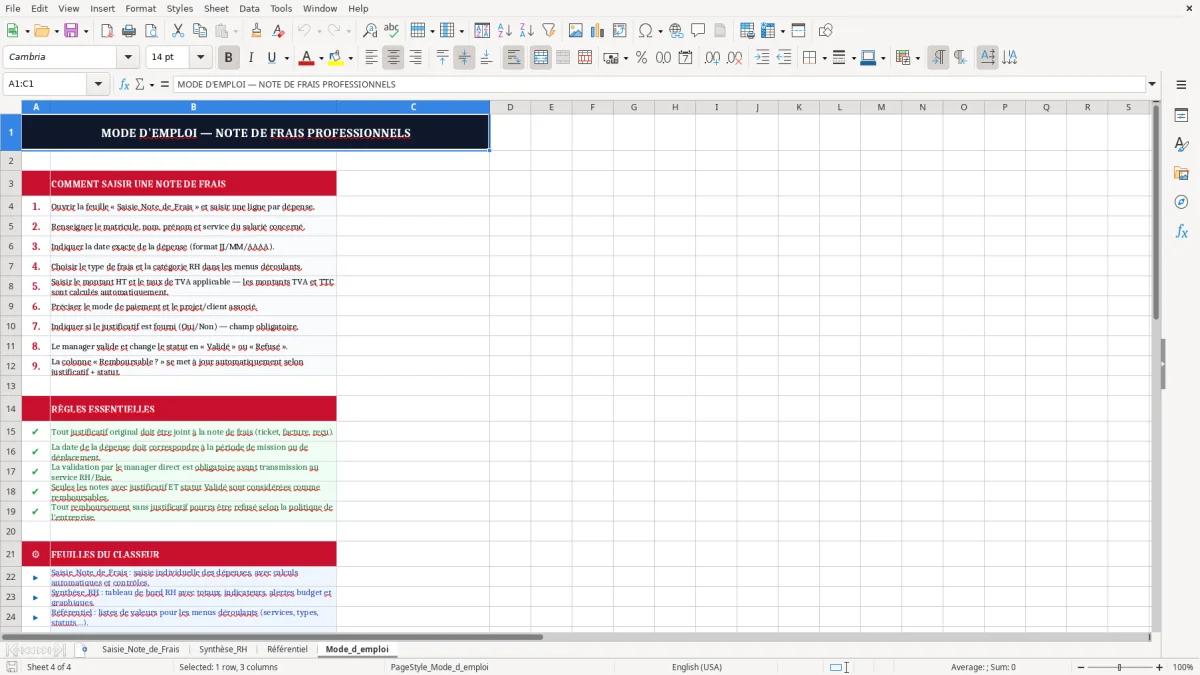
Task: Open the Sheet menu
Action: click(216, 8)
